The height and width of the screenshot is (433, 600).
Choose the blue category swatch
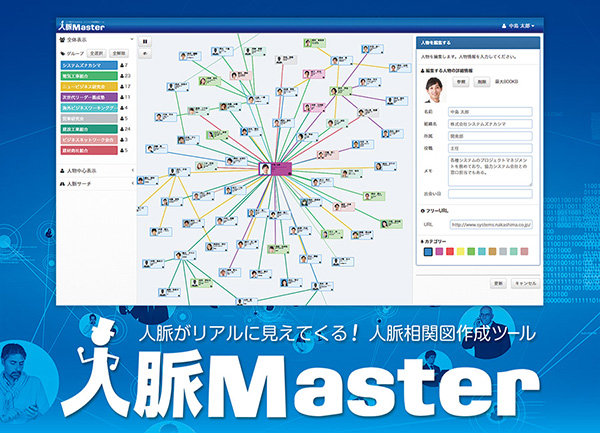click(429, 251)
